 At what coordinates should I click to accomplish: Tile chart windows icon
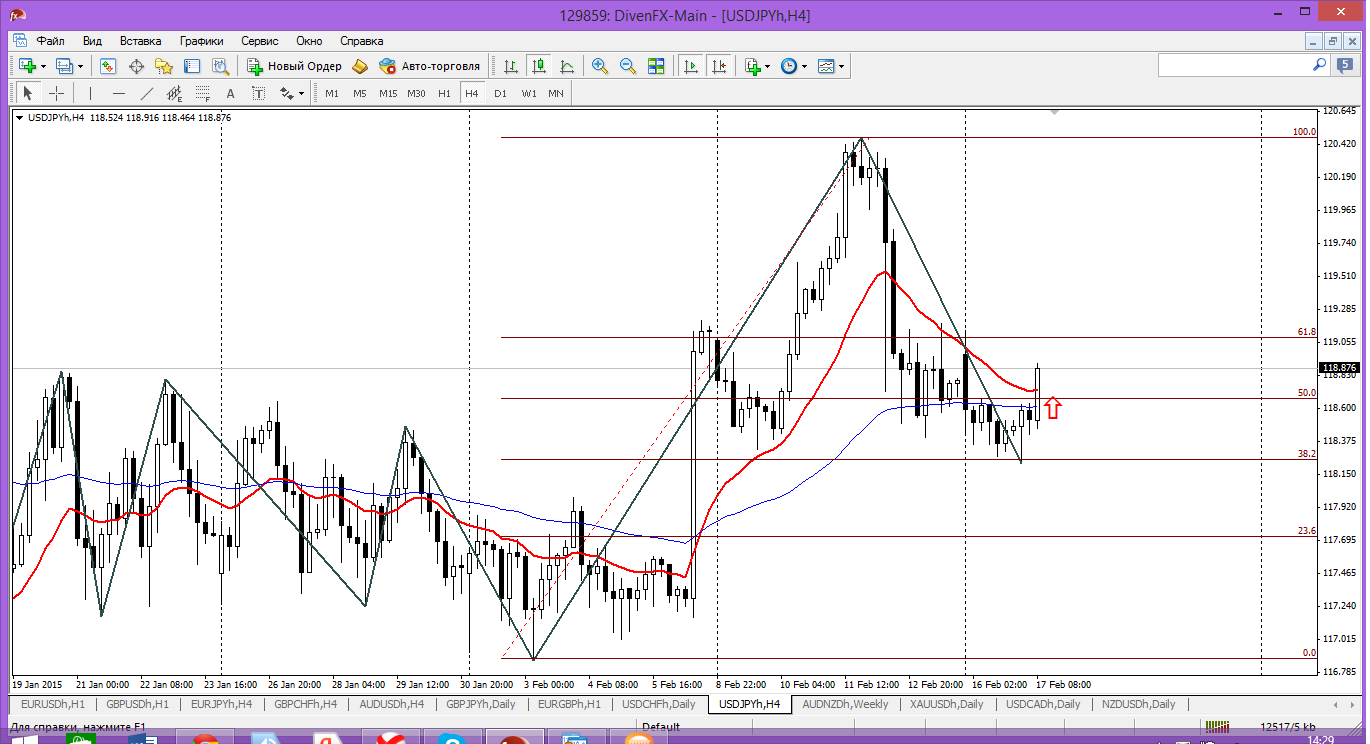coord(656,66)
